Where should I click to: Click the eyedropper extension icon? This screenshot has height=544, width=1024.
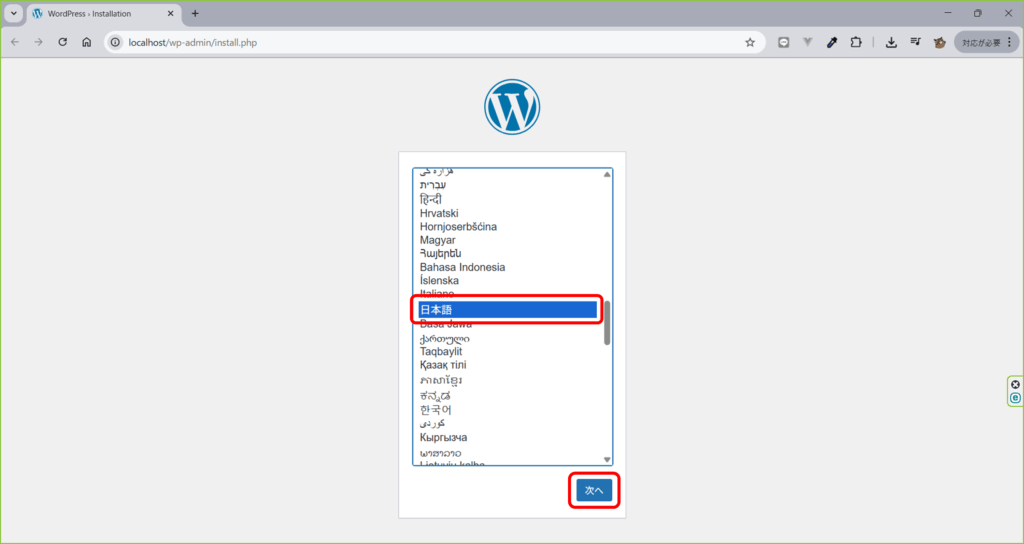point(832,42)
